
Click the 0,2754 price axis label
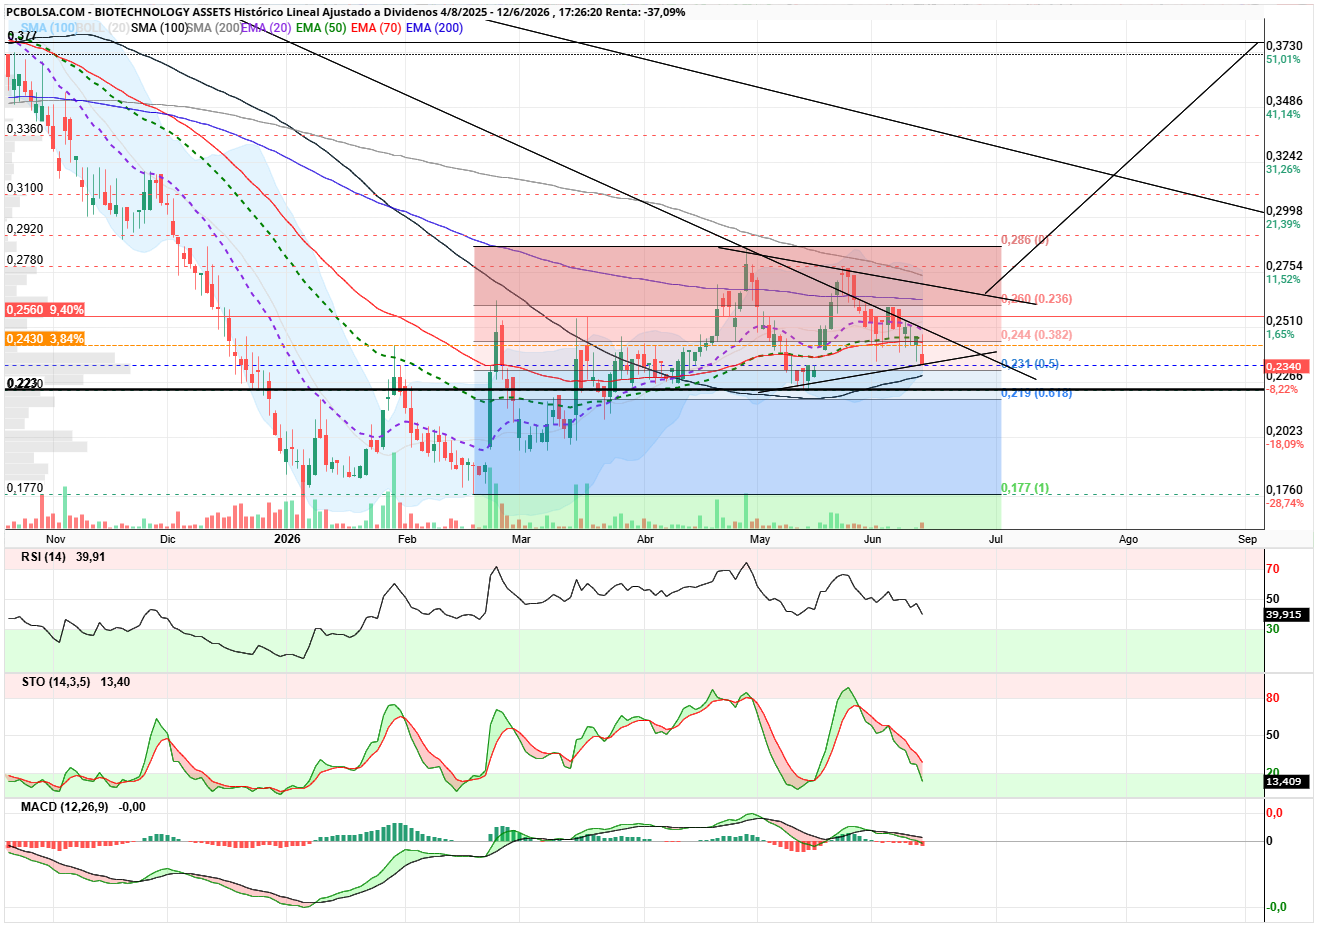(x=1284, y=266)
